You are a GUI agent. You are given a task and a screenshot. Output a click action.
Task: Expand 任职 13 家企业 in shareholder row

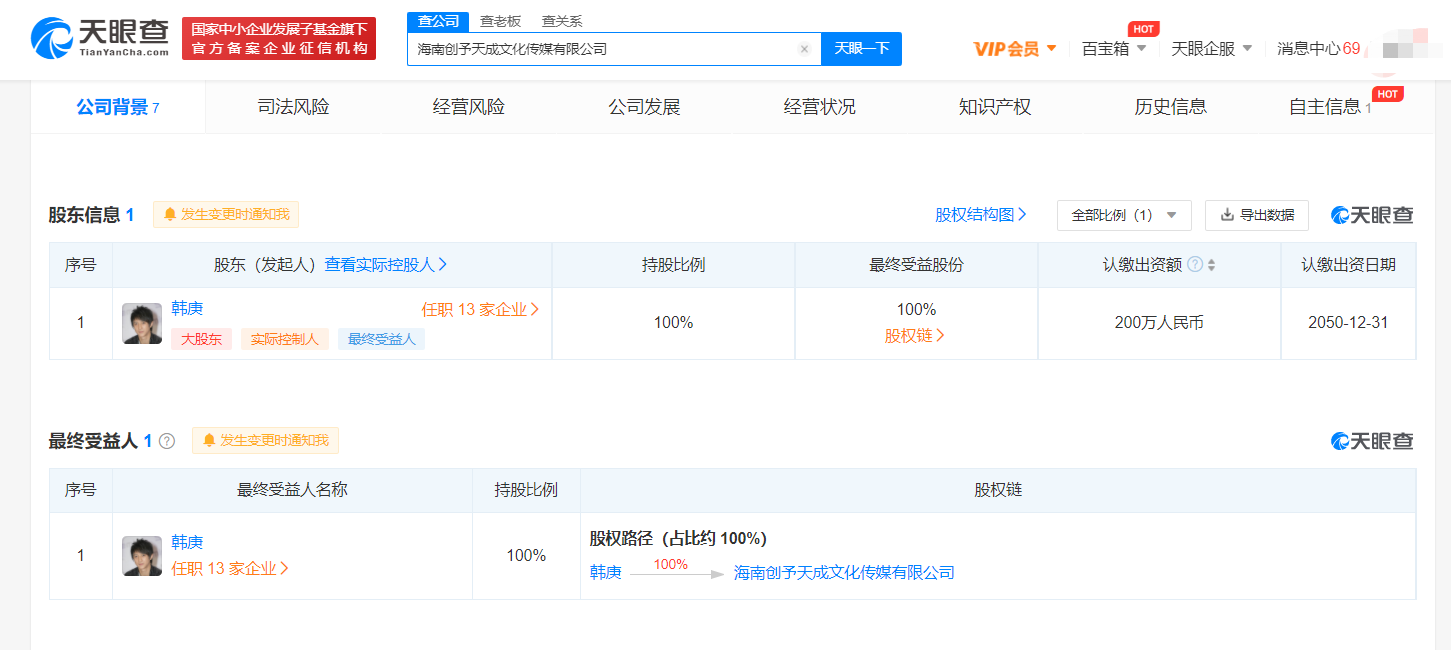[x=481, y=310]
